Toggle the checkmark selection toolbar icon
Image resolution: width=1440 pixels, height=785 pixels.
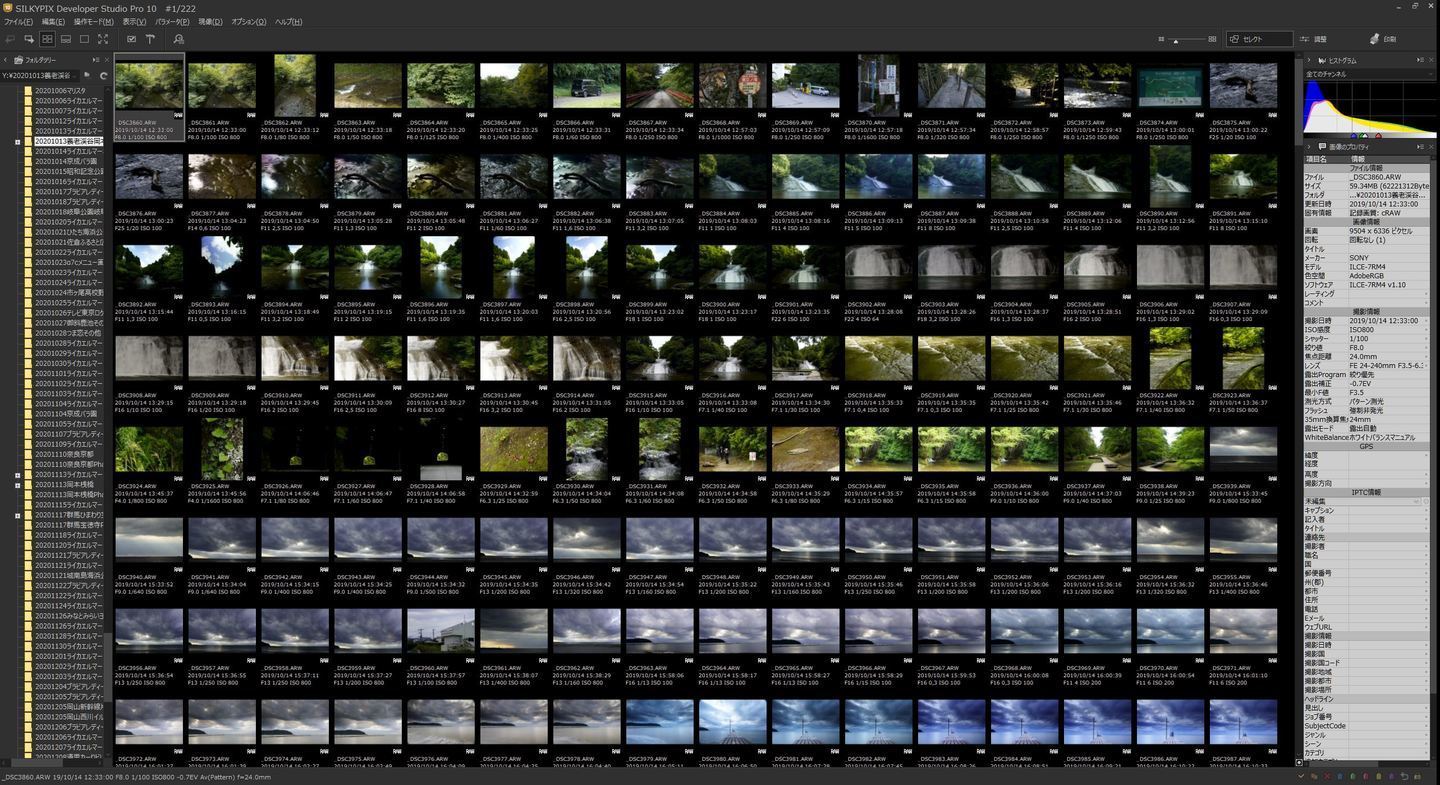(131, 39)
